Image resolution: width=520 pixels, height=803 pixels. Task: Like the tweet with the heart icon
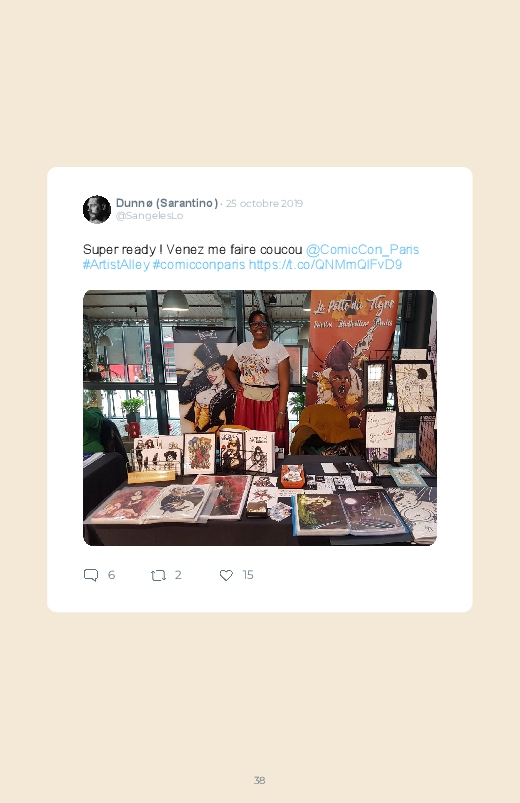[226, 576]
